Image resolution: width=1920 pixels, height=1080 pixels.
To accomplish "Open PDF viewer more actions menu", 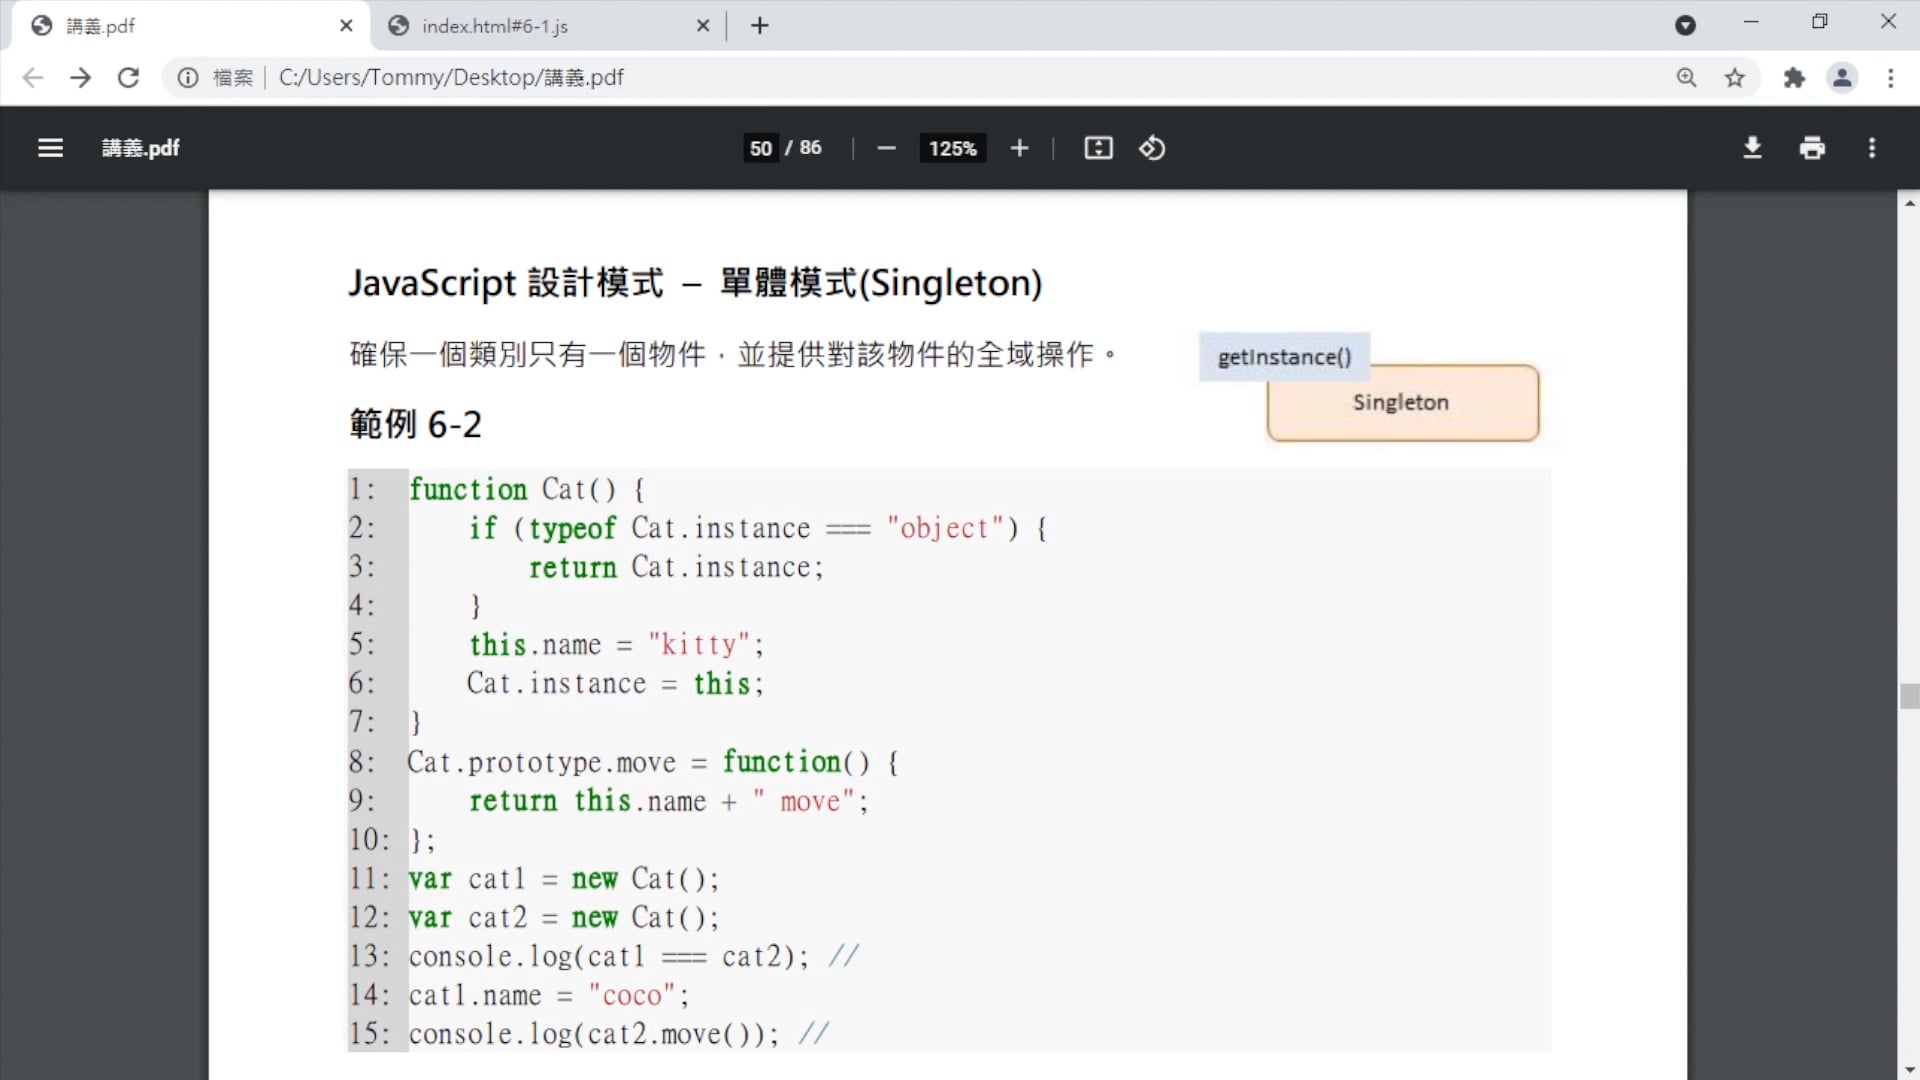I will (1872, 148).
